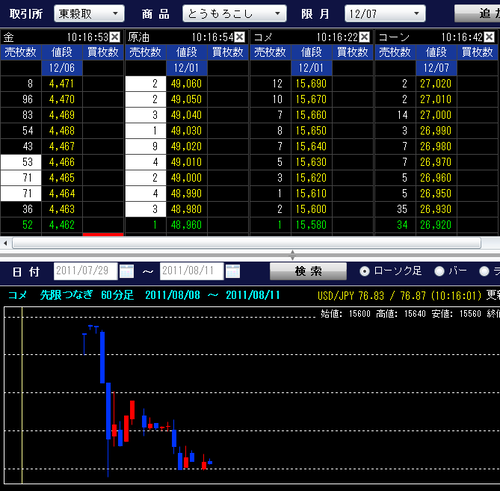Click the 金 contract month cell 12/06
Viewport: 500px width, 491px height.
(x=62, y=68)
